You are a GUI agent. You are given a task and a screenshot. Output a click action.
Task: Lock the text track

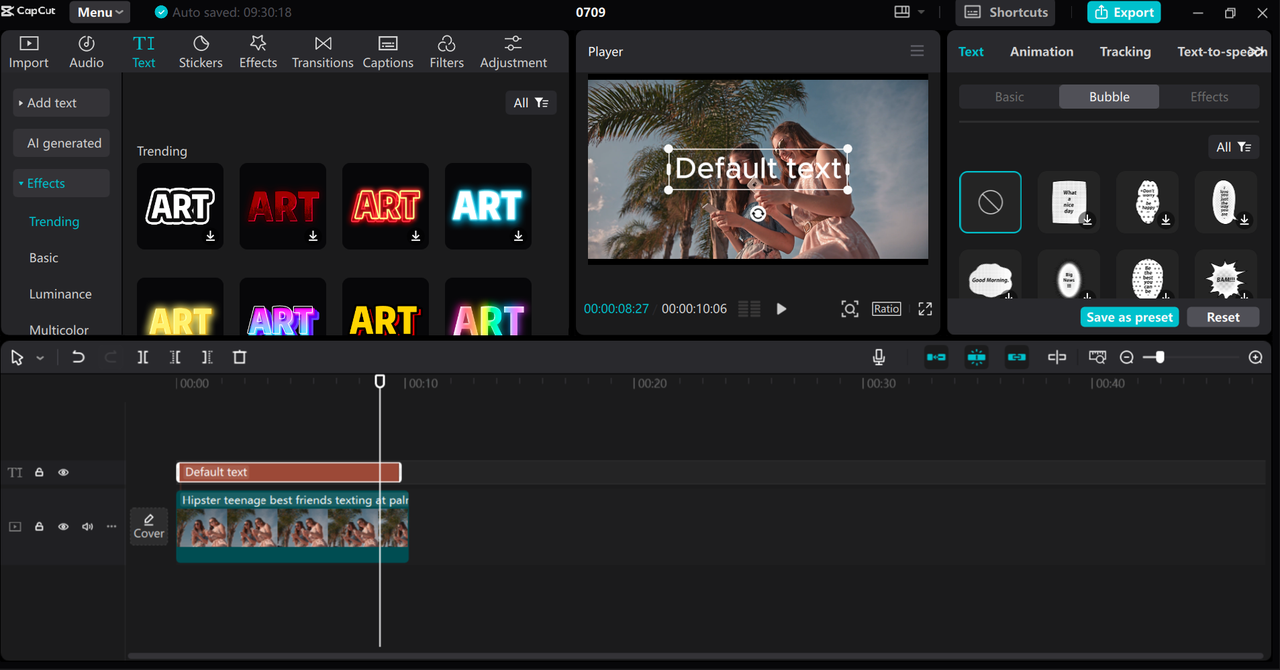point(39,472)
